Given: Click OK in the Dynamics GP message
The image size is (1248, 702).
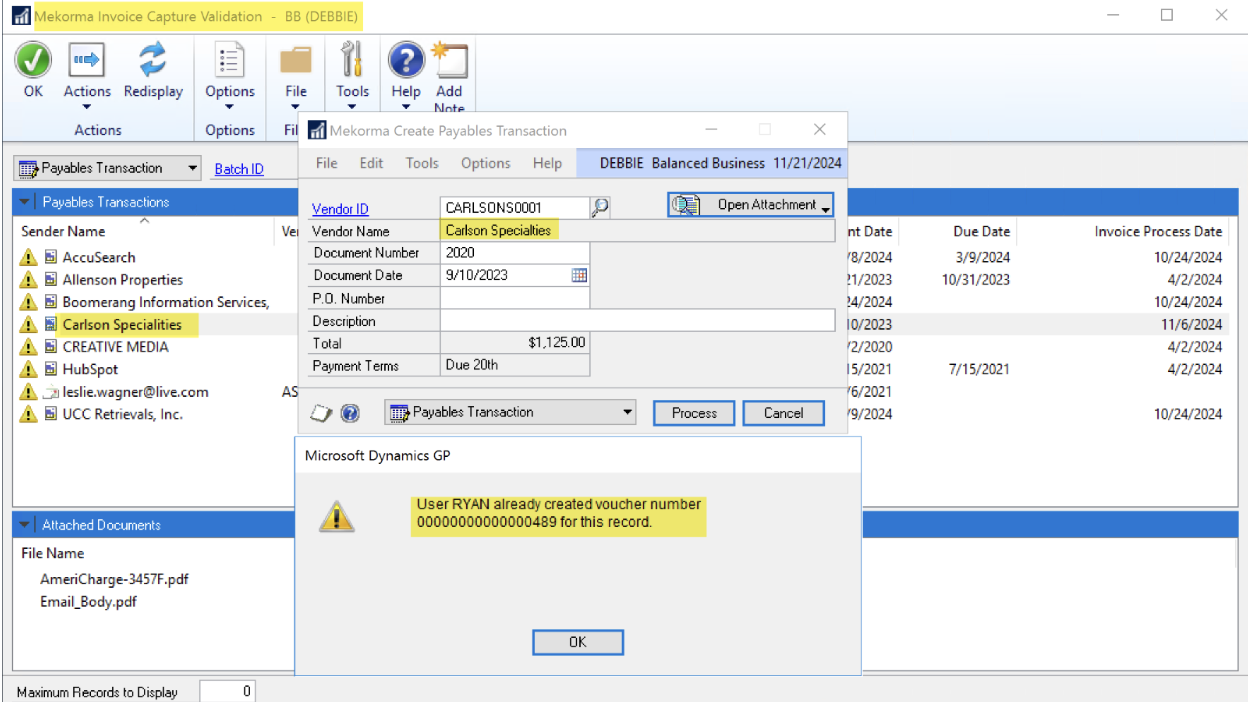Looking at the screenshot, I should click(x=578, y=642).
